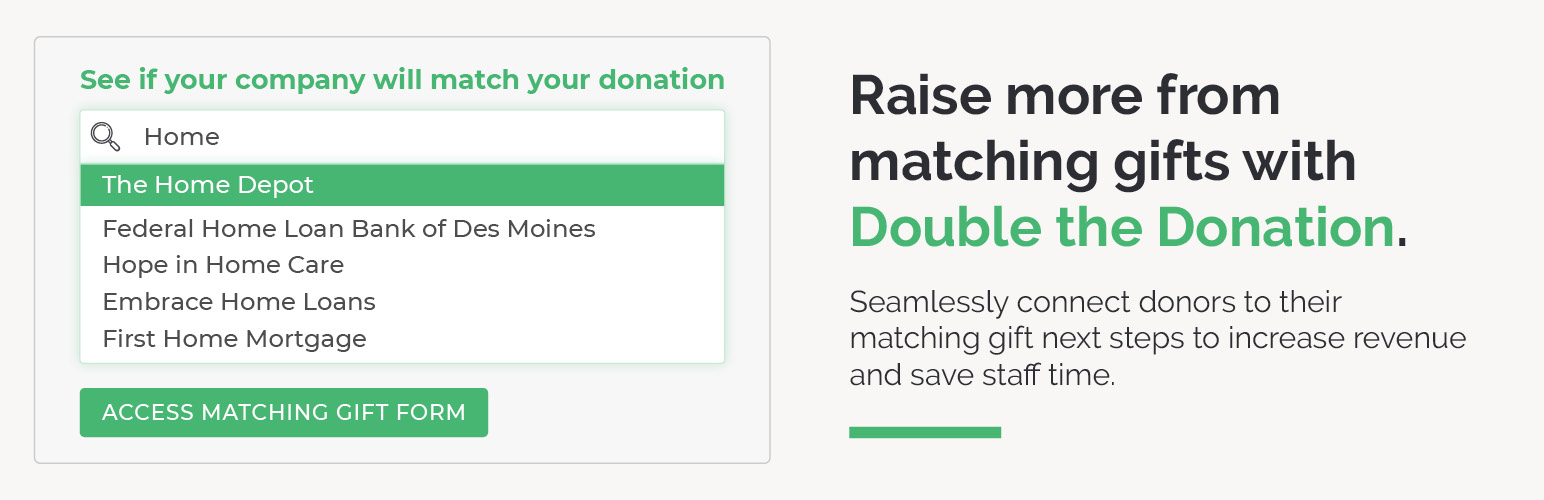Click the magnifying glass search icon

(x=105, y=137)
